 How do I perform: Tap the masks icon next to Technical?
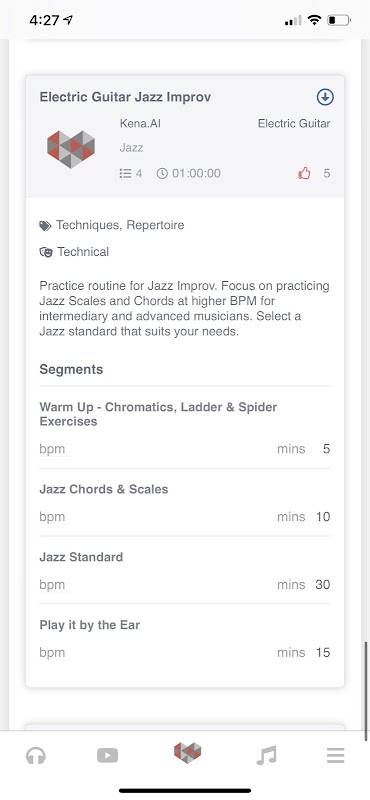[x=46, y=252]
